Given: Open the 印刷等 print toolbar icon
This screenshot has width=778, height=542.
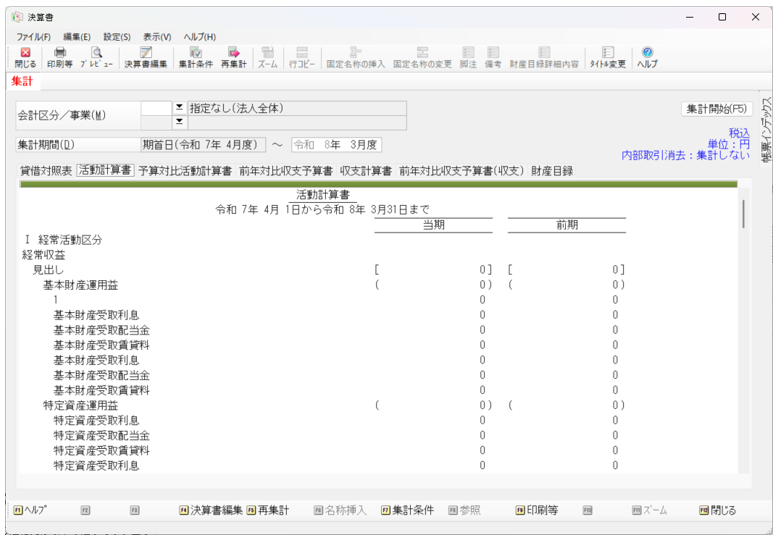Looking at the screenshot, I should point(60,57).
